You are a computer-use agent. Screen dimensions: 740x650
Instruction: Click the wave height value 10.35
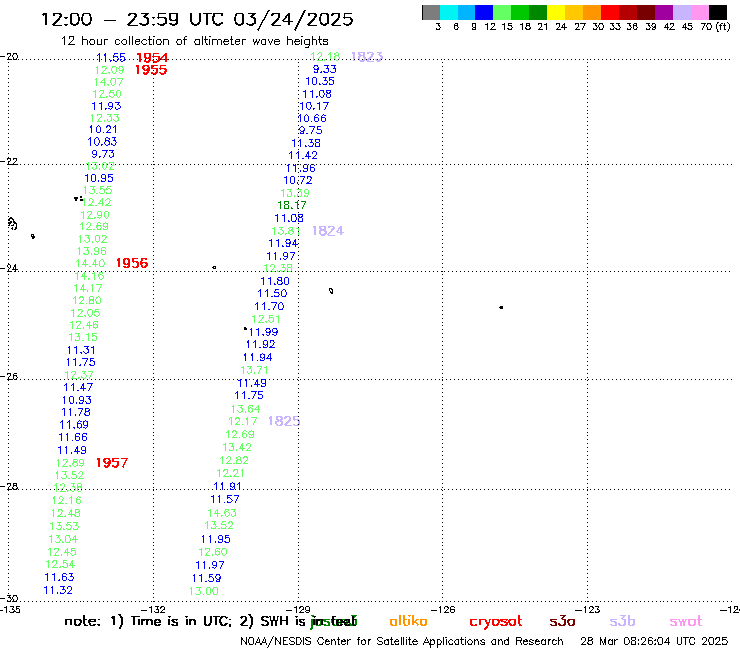pyautogui.click(x=320, y=82)
